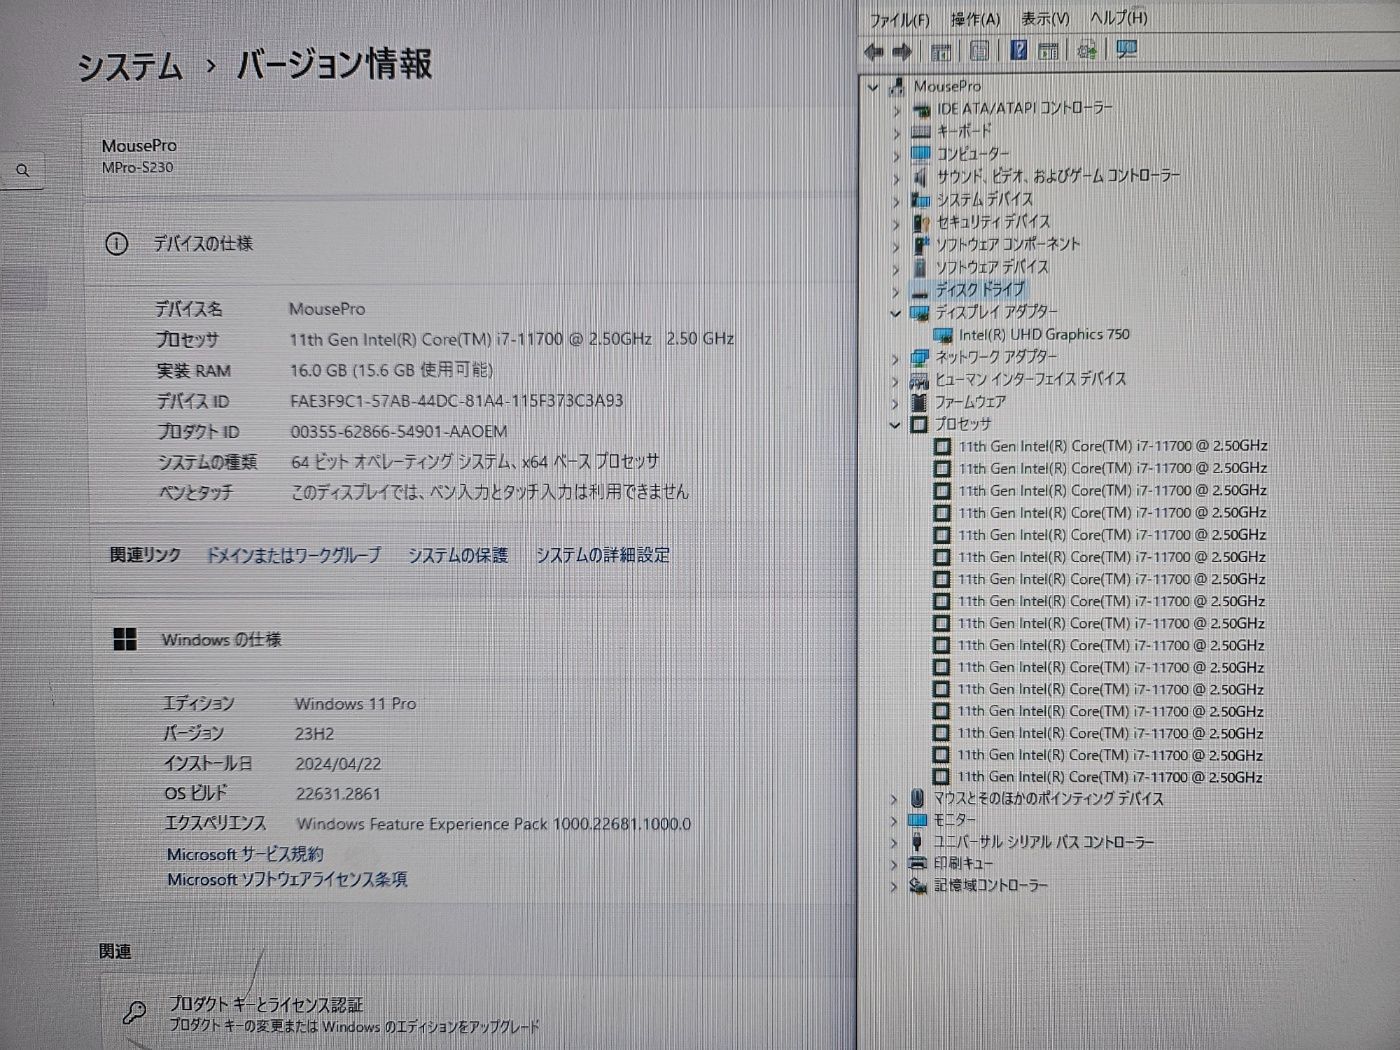Screen dimensions: 1400x1050
Task: Click the mouse and pointing devices icon
Action: point(917,798)
